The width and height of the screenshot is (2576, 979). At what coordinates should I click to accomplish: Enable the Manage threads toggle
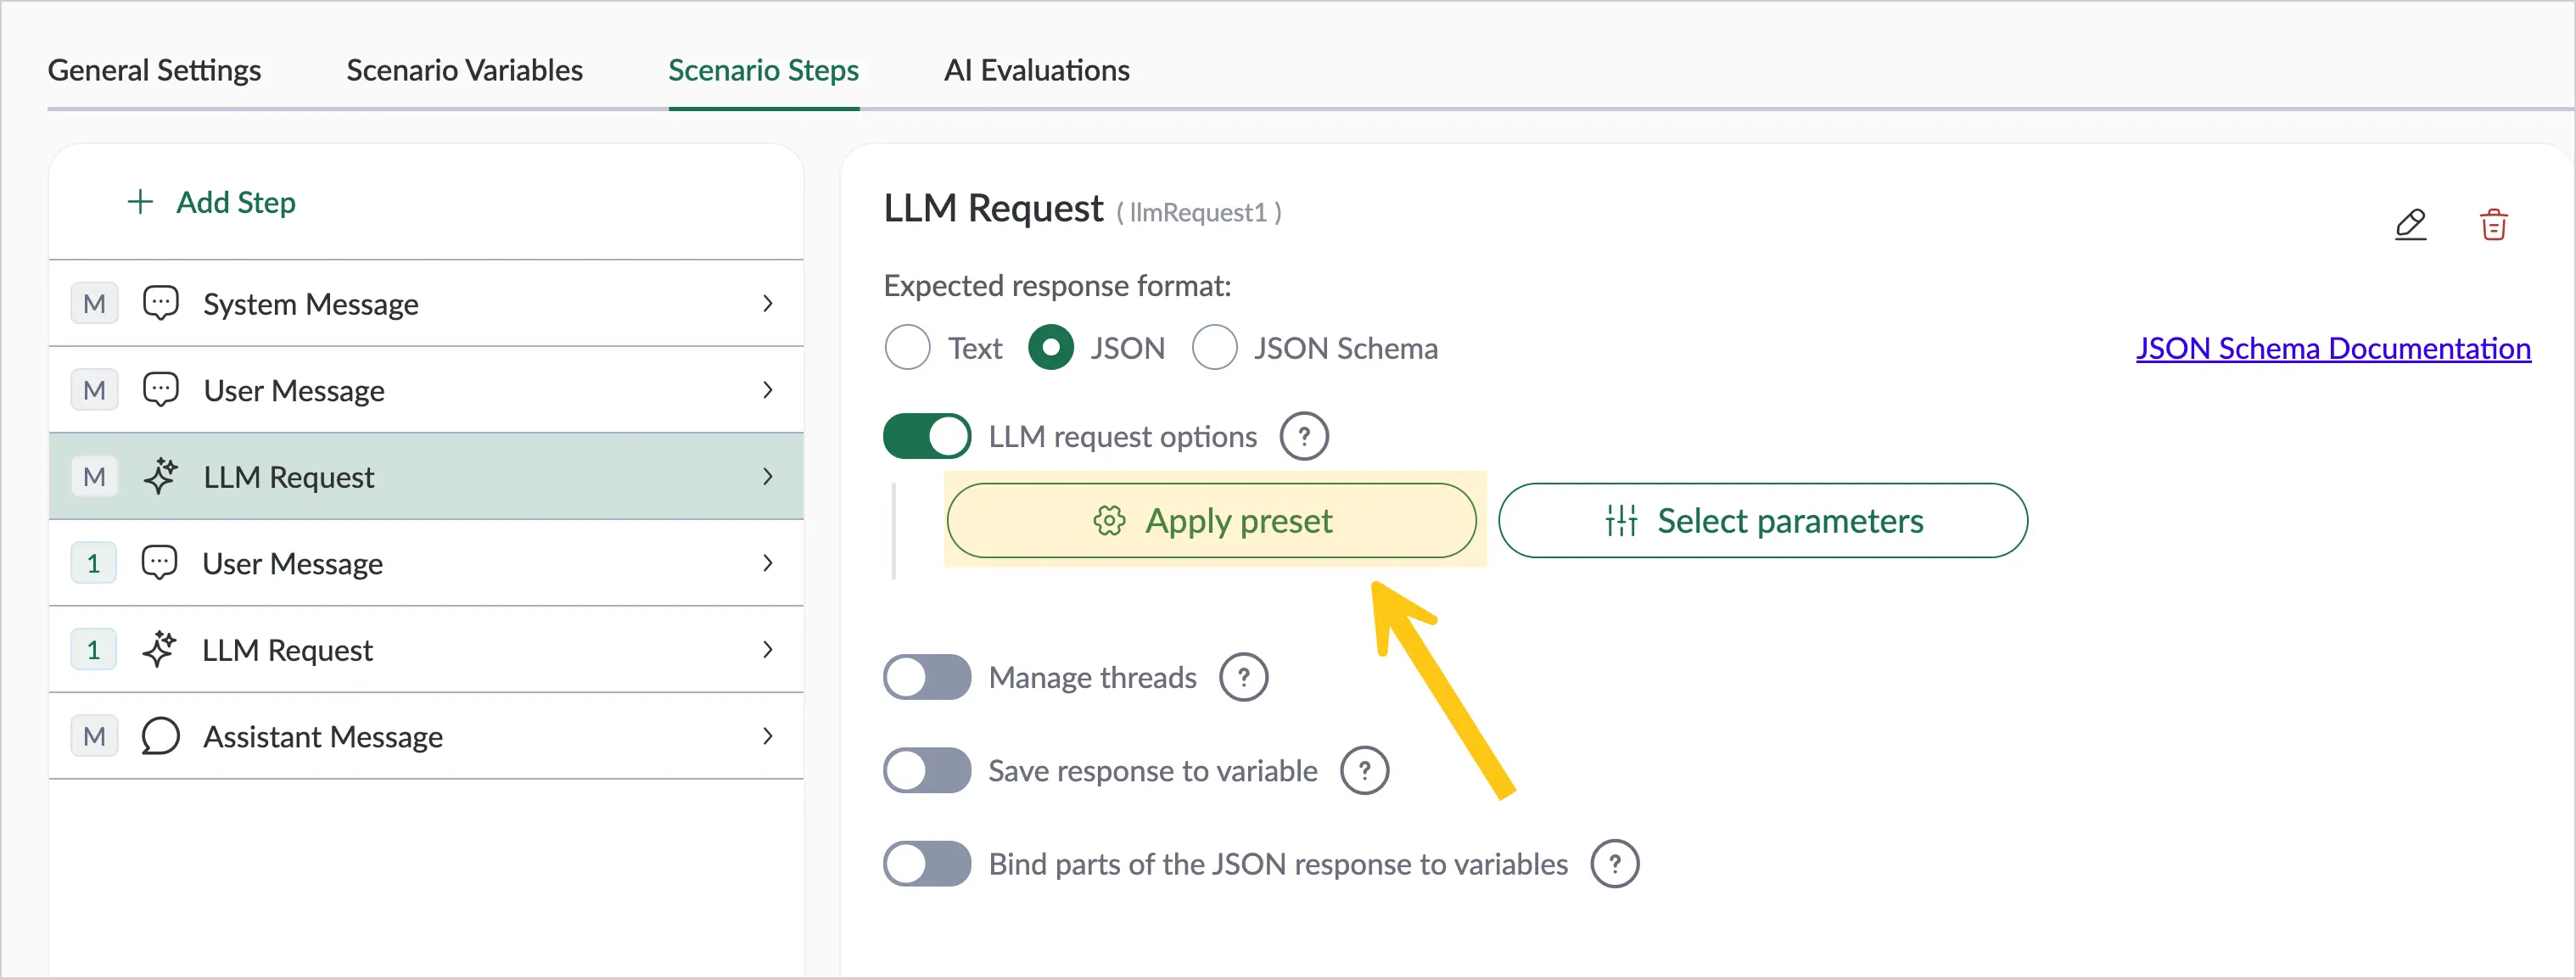(x=927, y=677)
